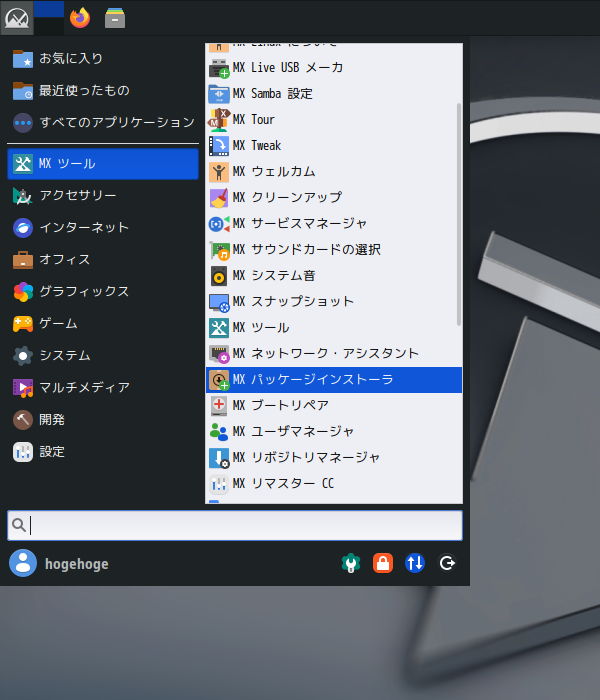
Task: Click the application list scrollbar
Action: point(459,214)
